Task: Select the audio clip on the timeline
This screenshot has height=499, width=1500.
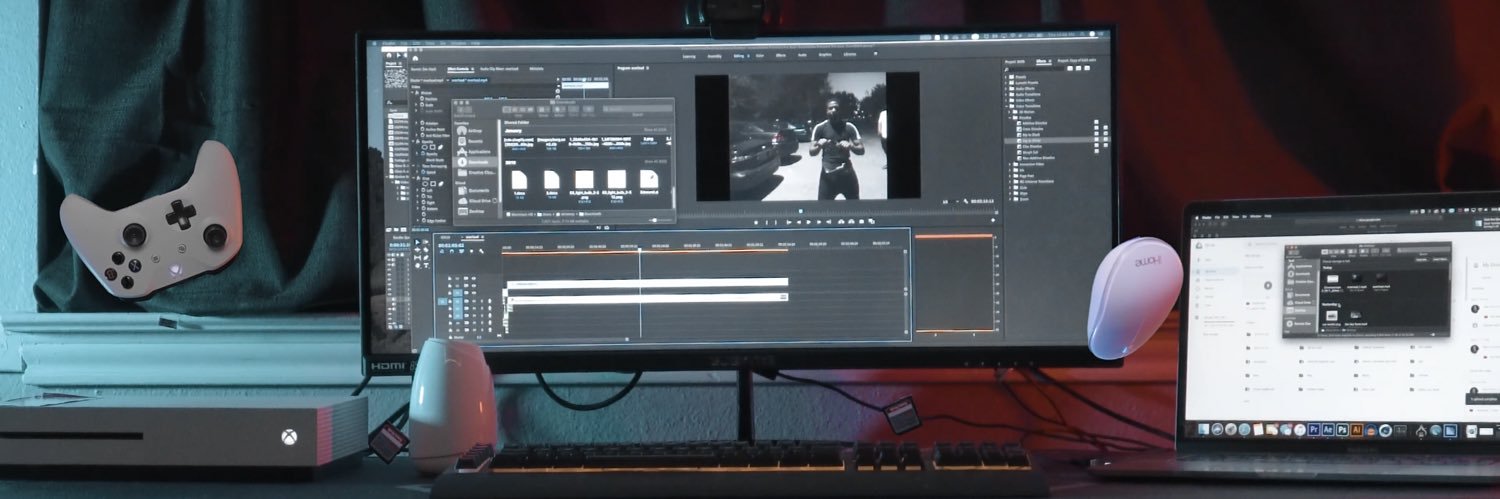Action: (x=648, y=299)
